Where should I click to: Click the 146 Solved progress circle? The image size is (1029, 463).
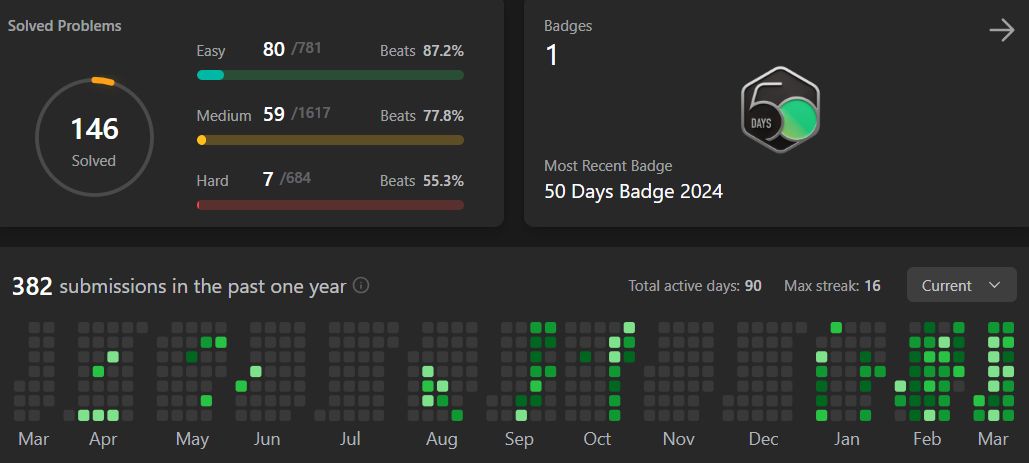point(94,136)
